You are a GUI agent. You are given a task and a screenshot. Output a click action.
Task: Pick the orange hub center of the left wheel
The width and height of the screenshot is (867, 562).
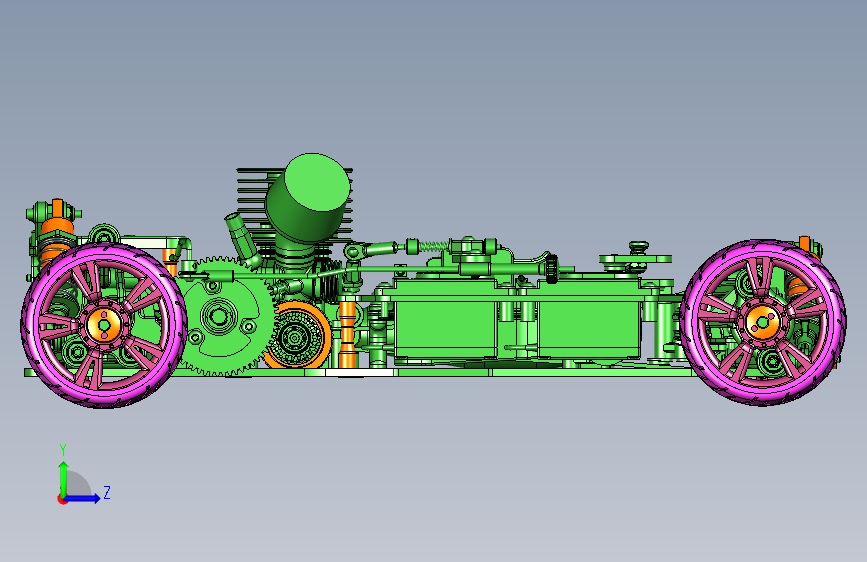pyautogui.click(x=103, y=325)
